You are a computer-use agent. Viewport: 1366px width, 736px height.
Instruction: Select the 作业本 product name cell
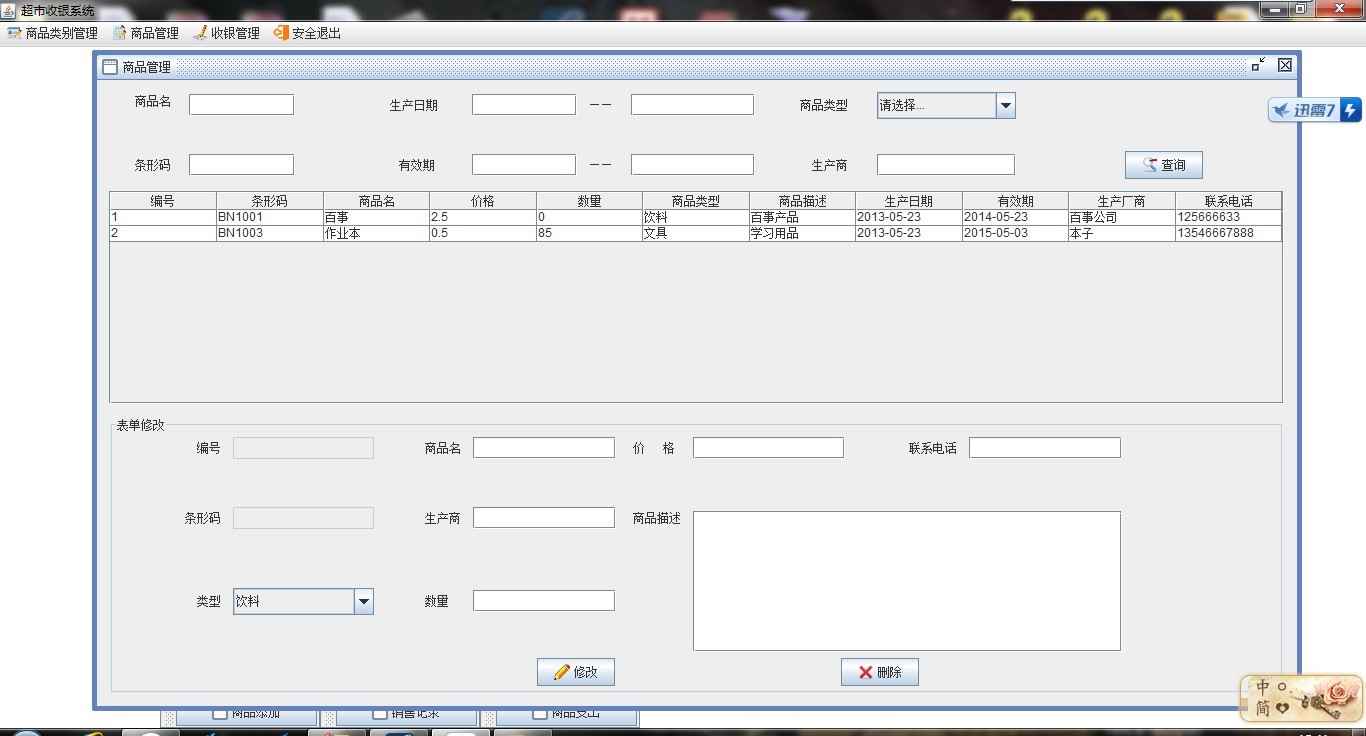point(376,233)
